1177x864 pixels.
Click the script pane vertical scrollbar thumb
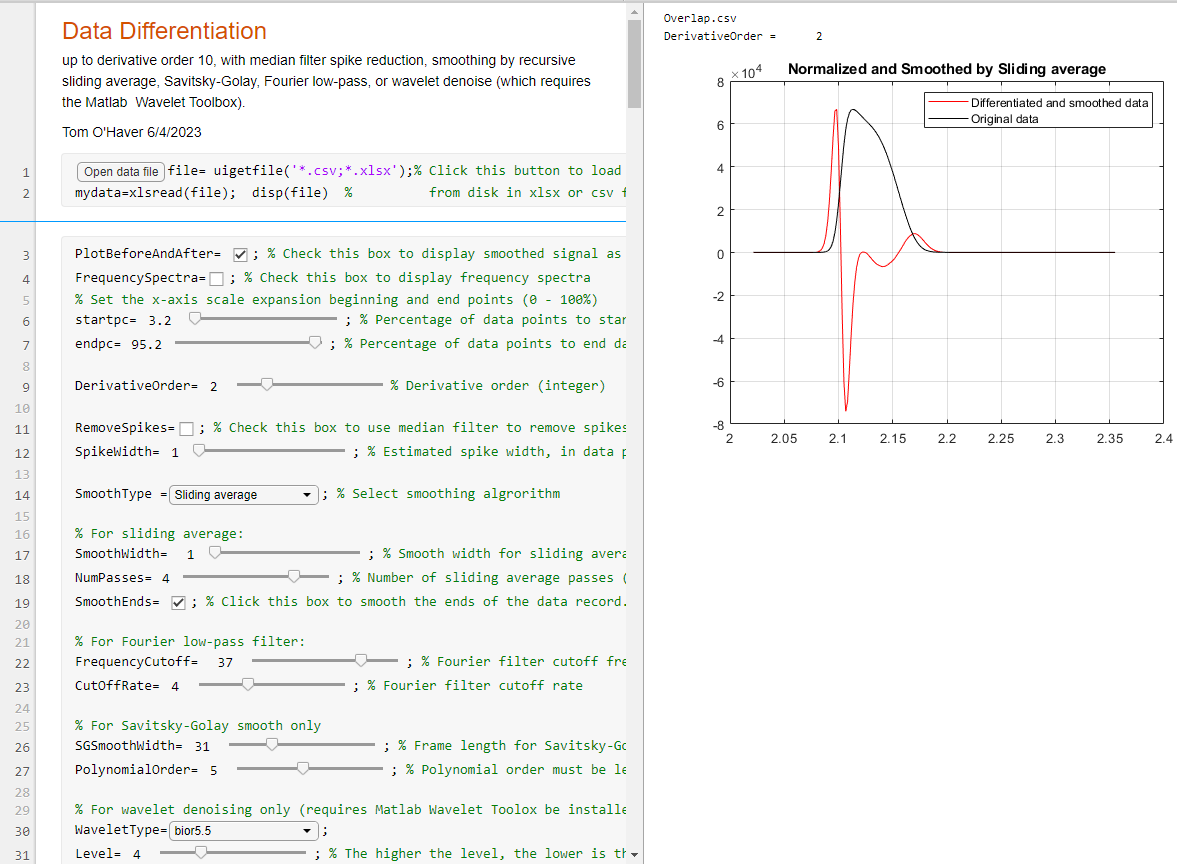pos(634,63)
